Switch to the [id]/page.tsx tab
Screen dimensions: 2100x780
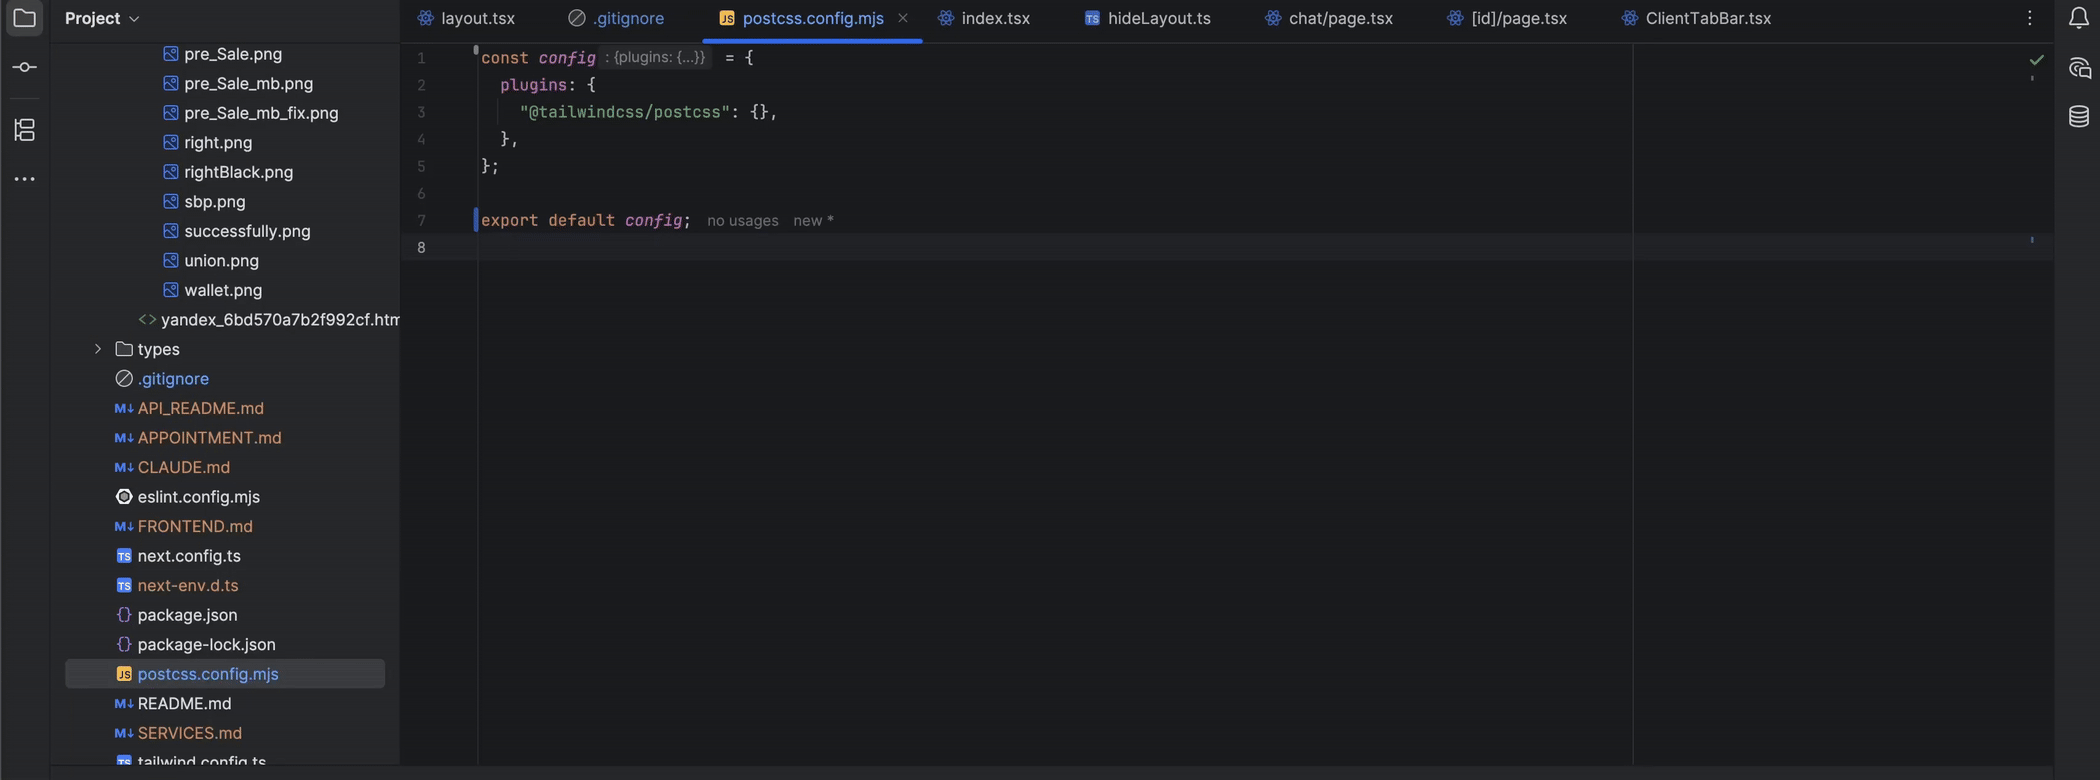(1507, 18)
